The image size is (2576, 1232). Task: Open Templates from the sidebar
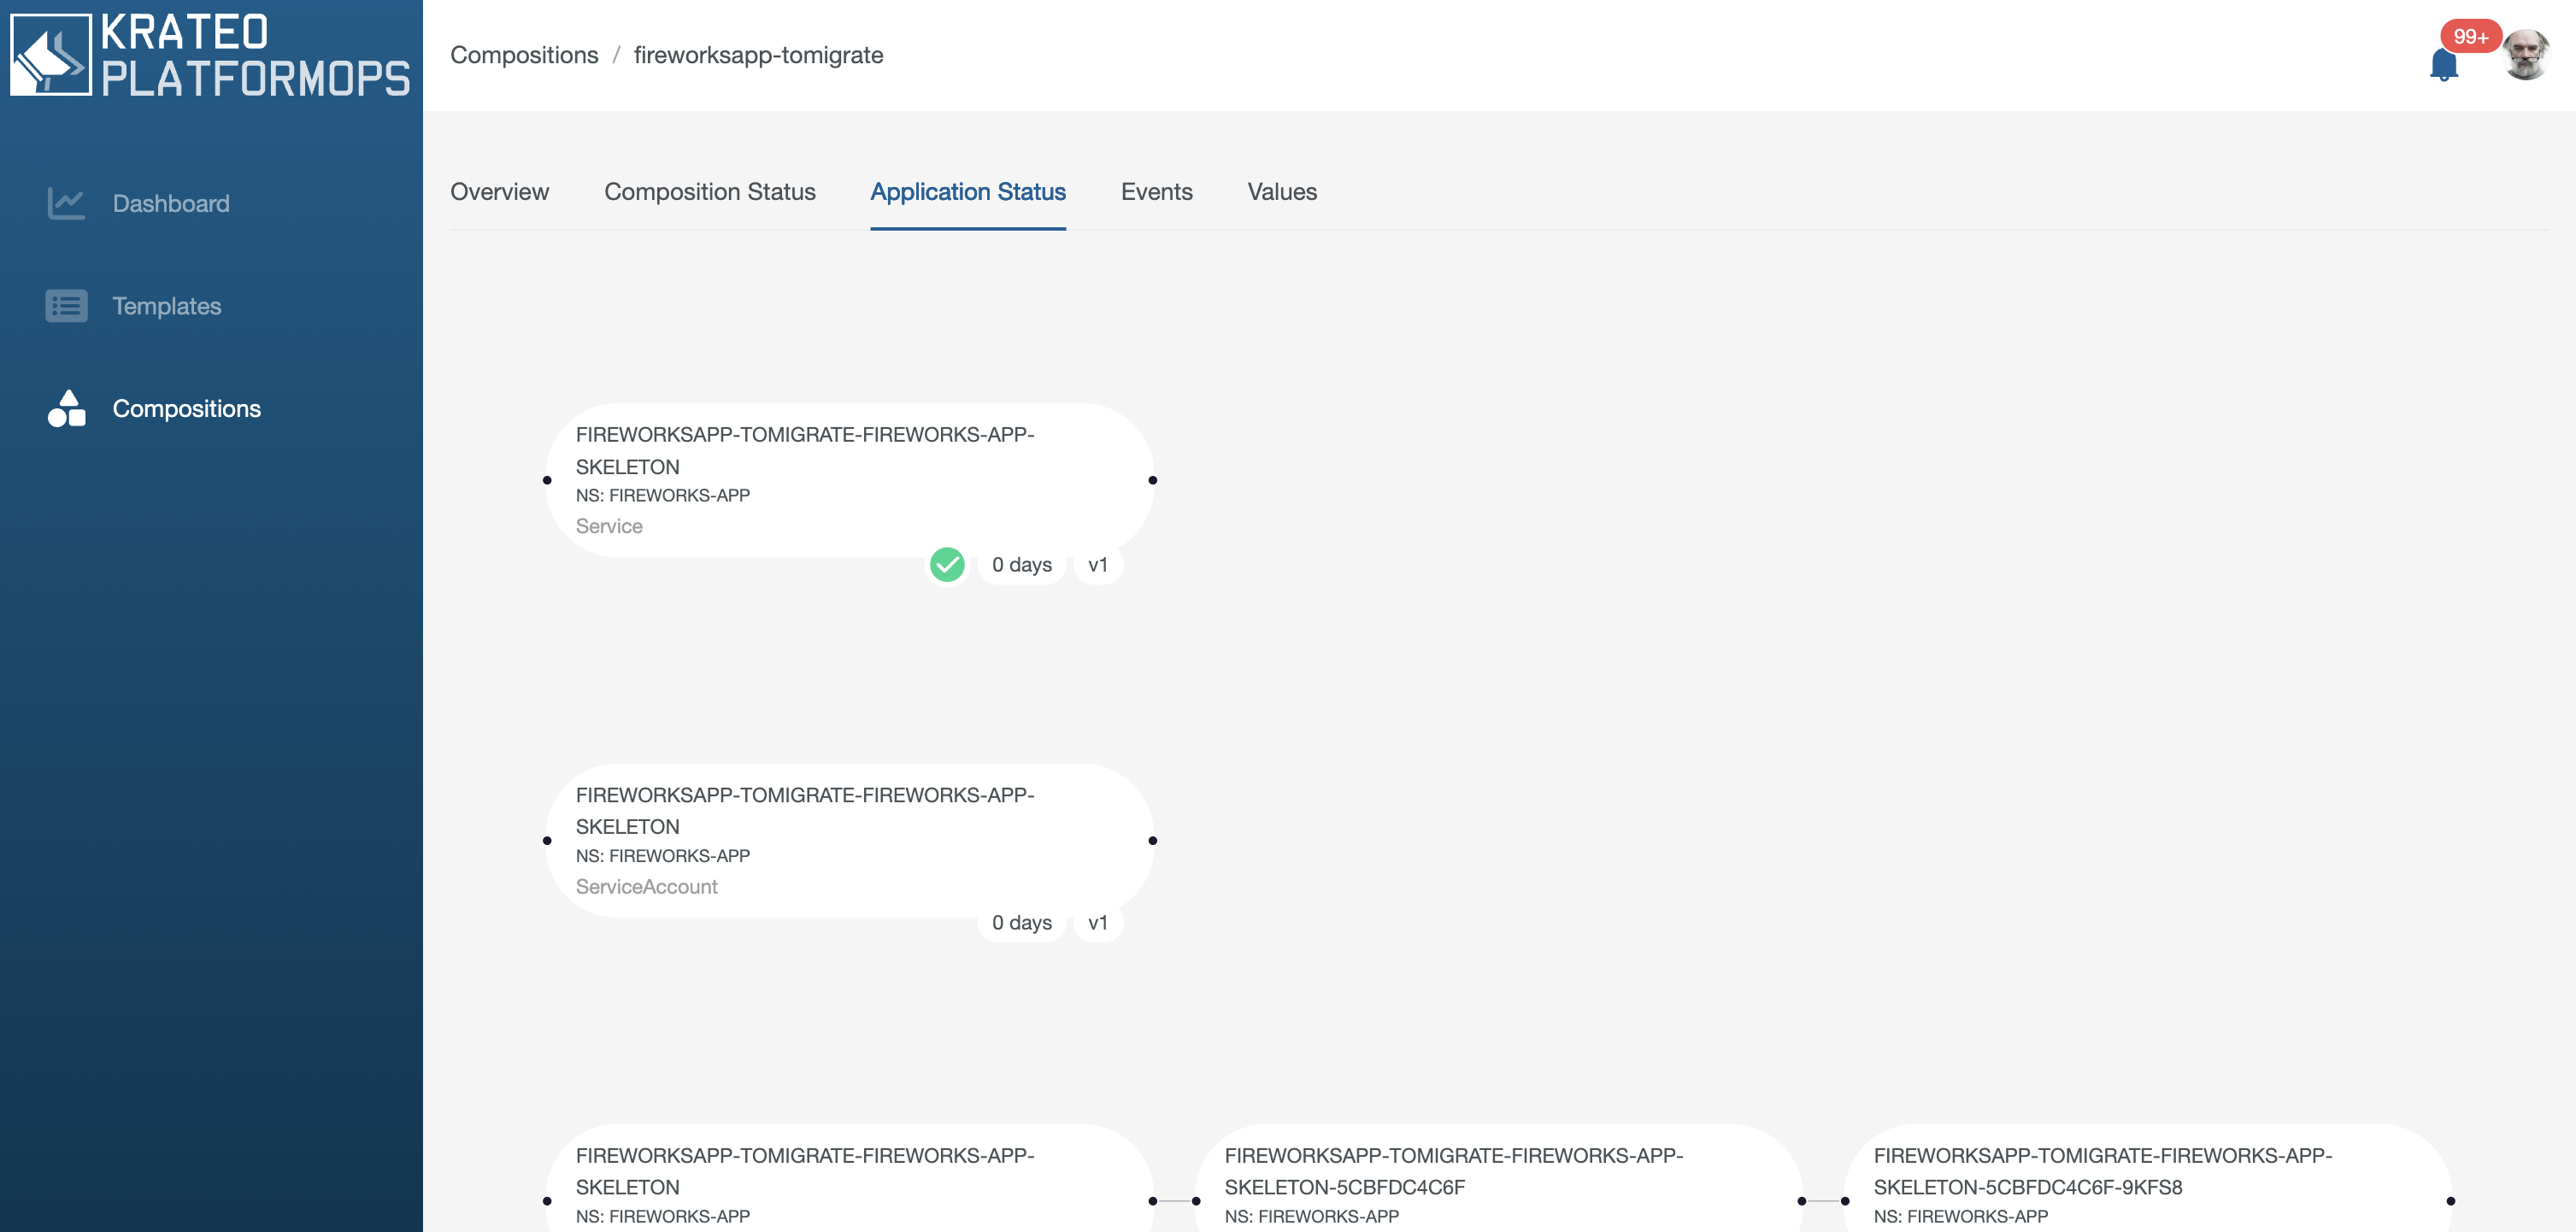166,306
